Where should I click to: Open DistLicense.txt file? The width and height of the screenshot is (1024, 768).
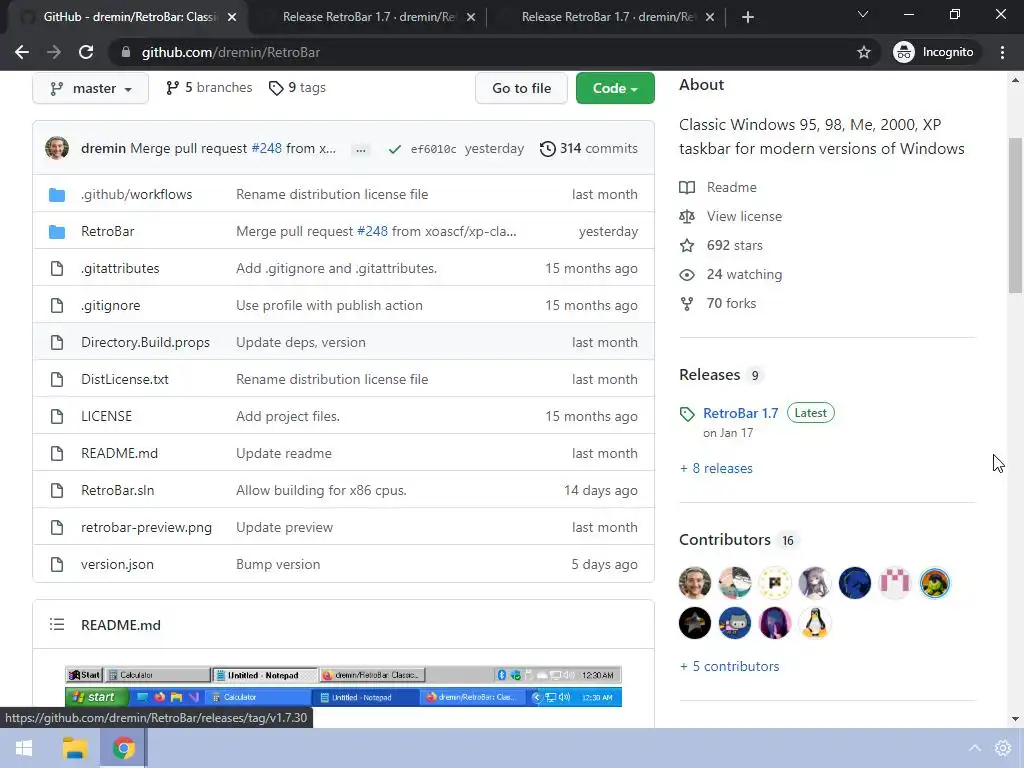[x=125, y=379]
